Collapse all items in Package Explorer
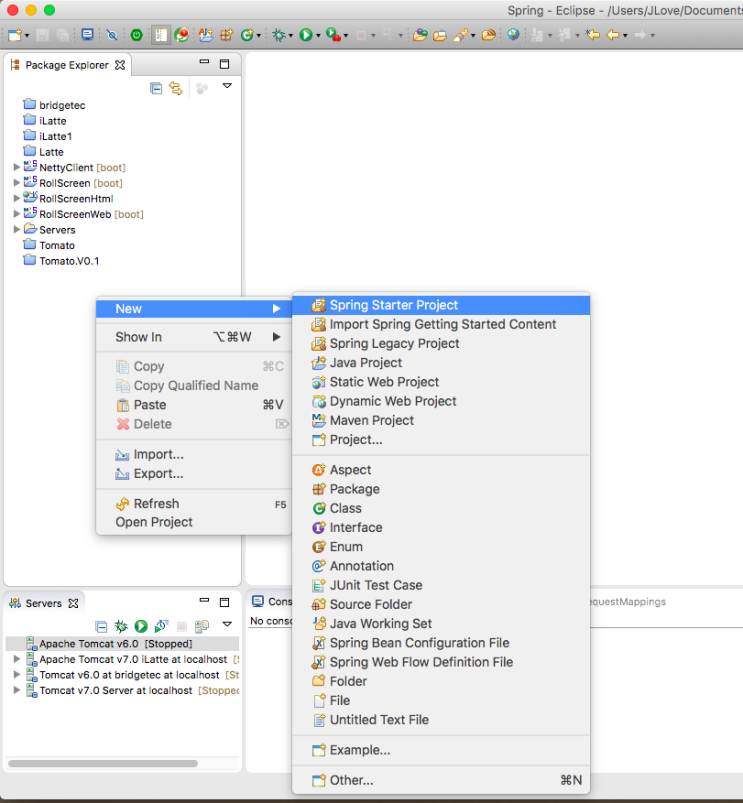This screenshot has width=743, height=803. point(156,89)
